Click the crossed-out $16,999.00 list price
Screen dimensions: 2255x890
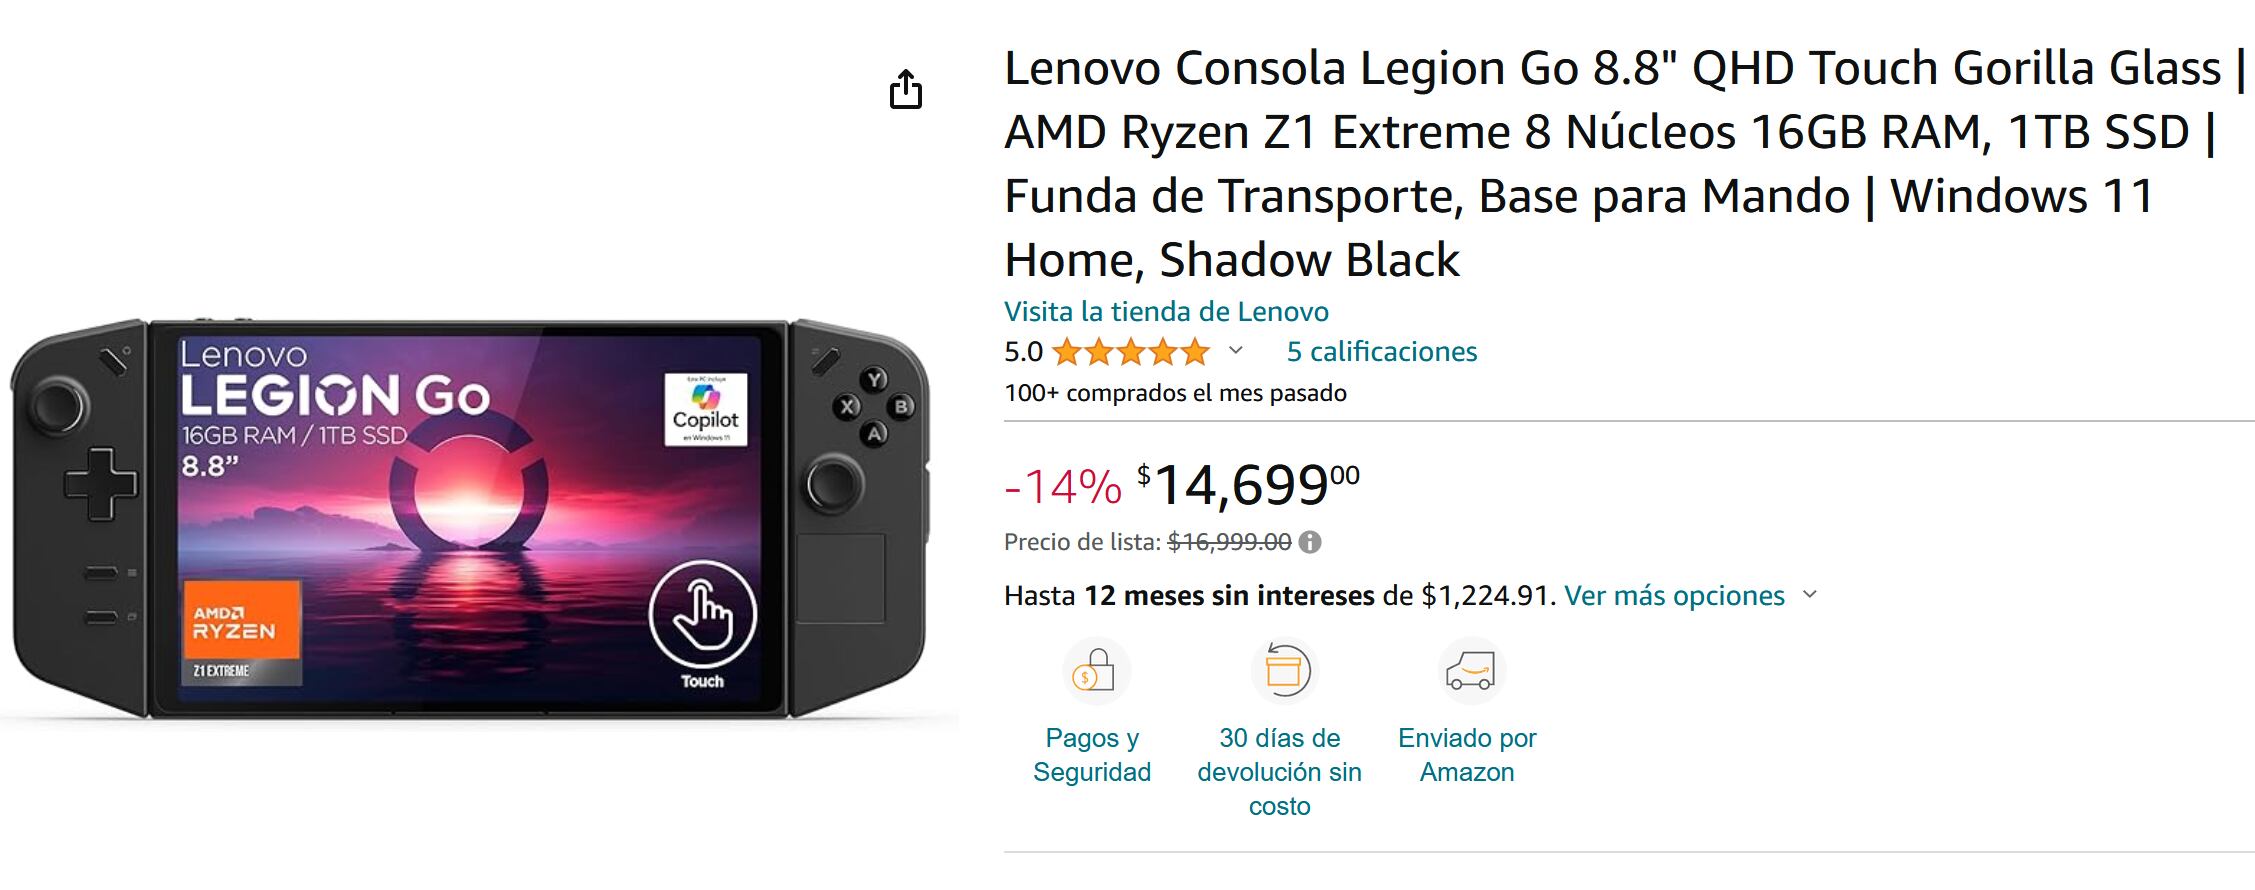[x=1229, y=542]
